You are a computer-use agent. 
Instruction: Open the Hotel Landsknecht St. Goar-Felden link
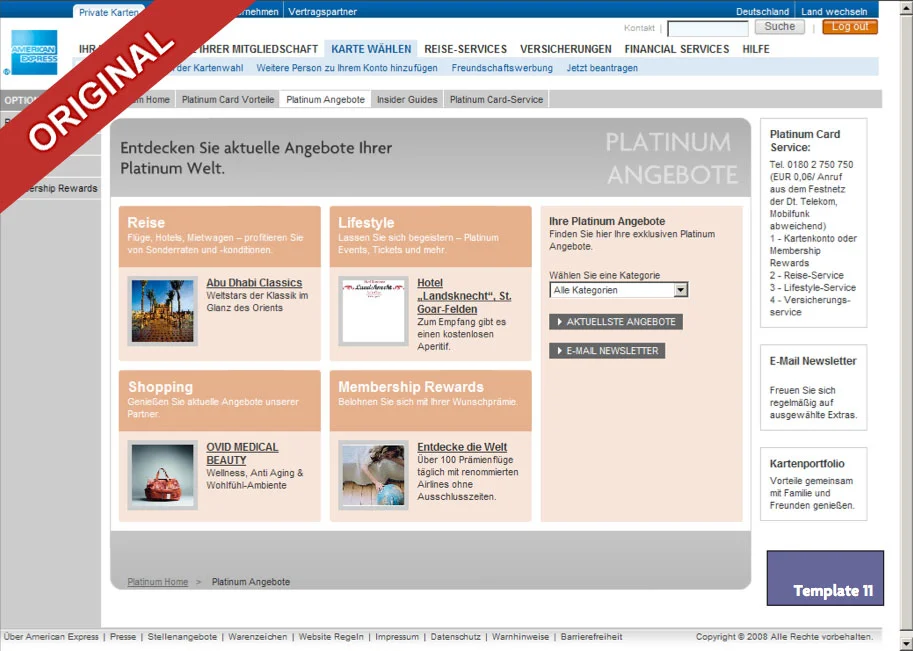click(464, 296)
